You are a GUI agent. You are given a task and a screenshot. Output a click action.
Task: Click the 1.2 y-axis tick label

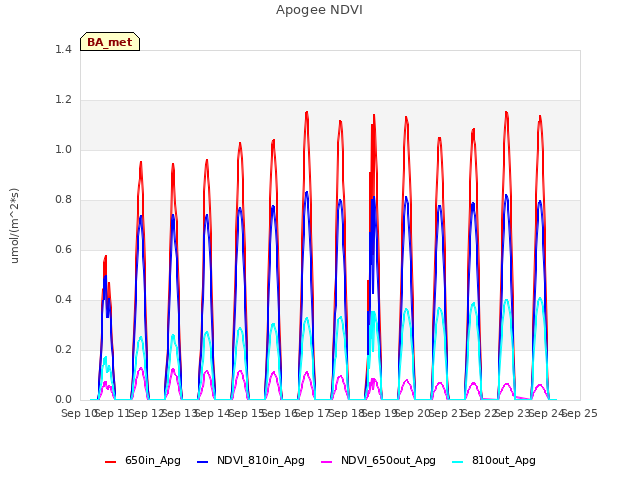click(x=63, y=100)
